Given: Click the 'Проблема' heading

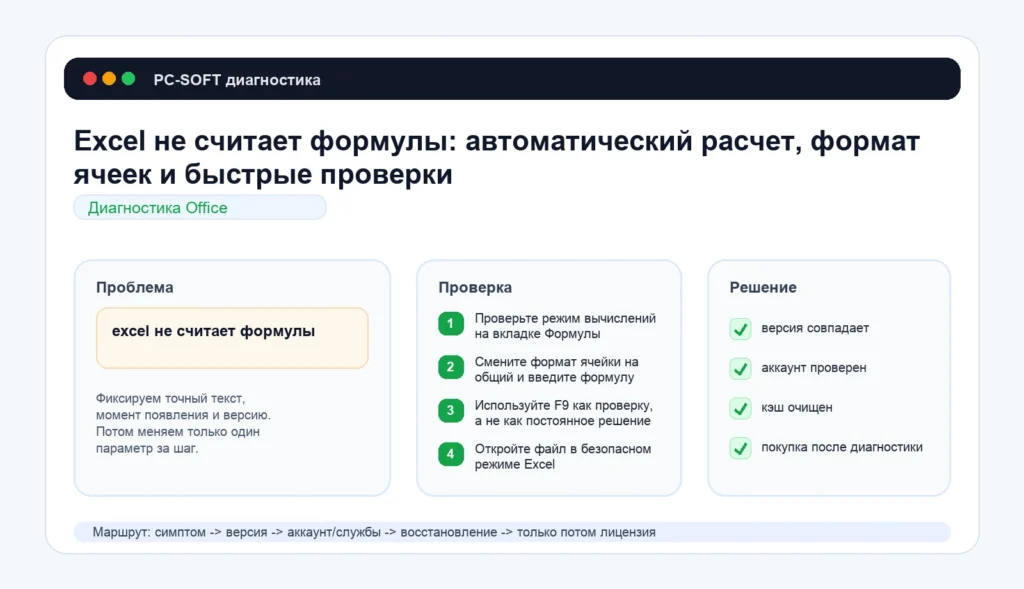Looking at the screenshot, I should 135,287.
